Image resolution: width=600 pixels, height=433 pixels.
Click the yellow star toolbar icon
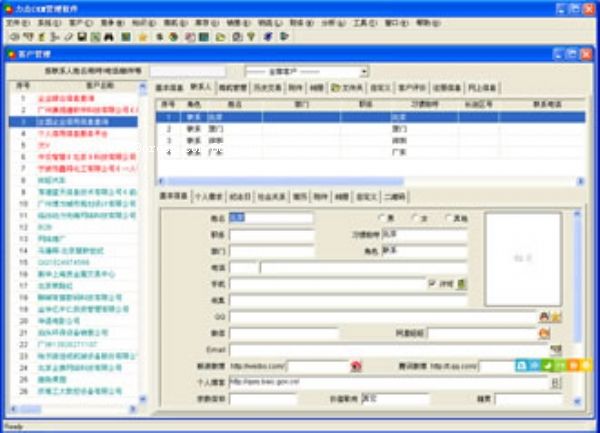[x=143, y=37]
